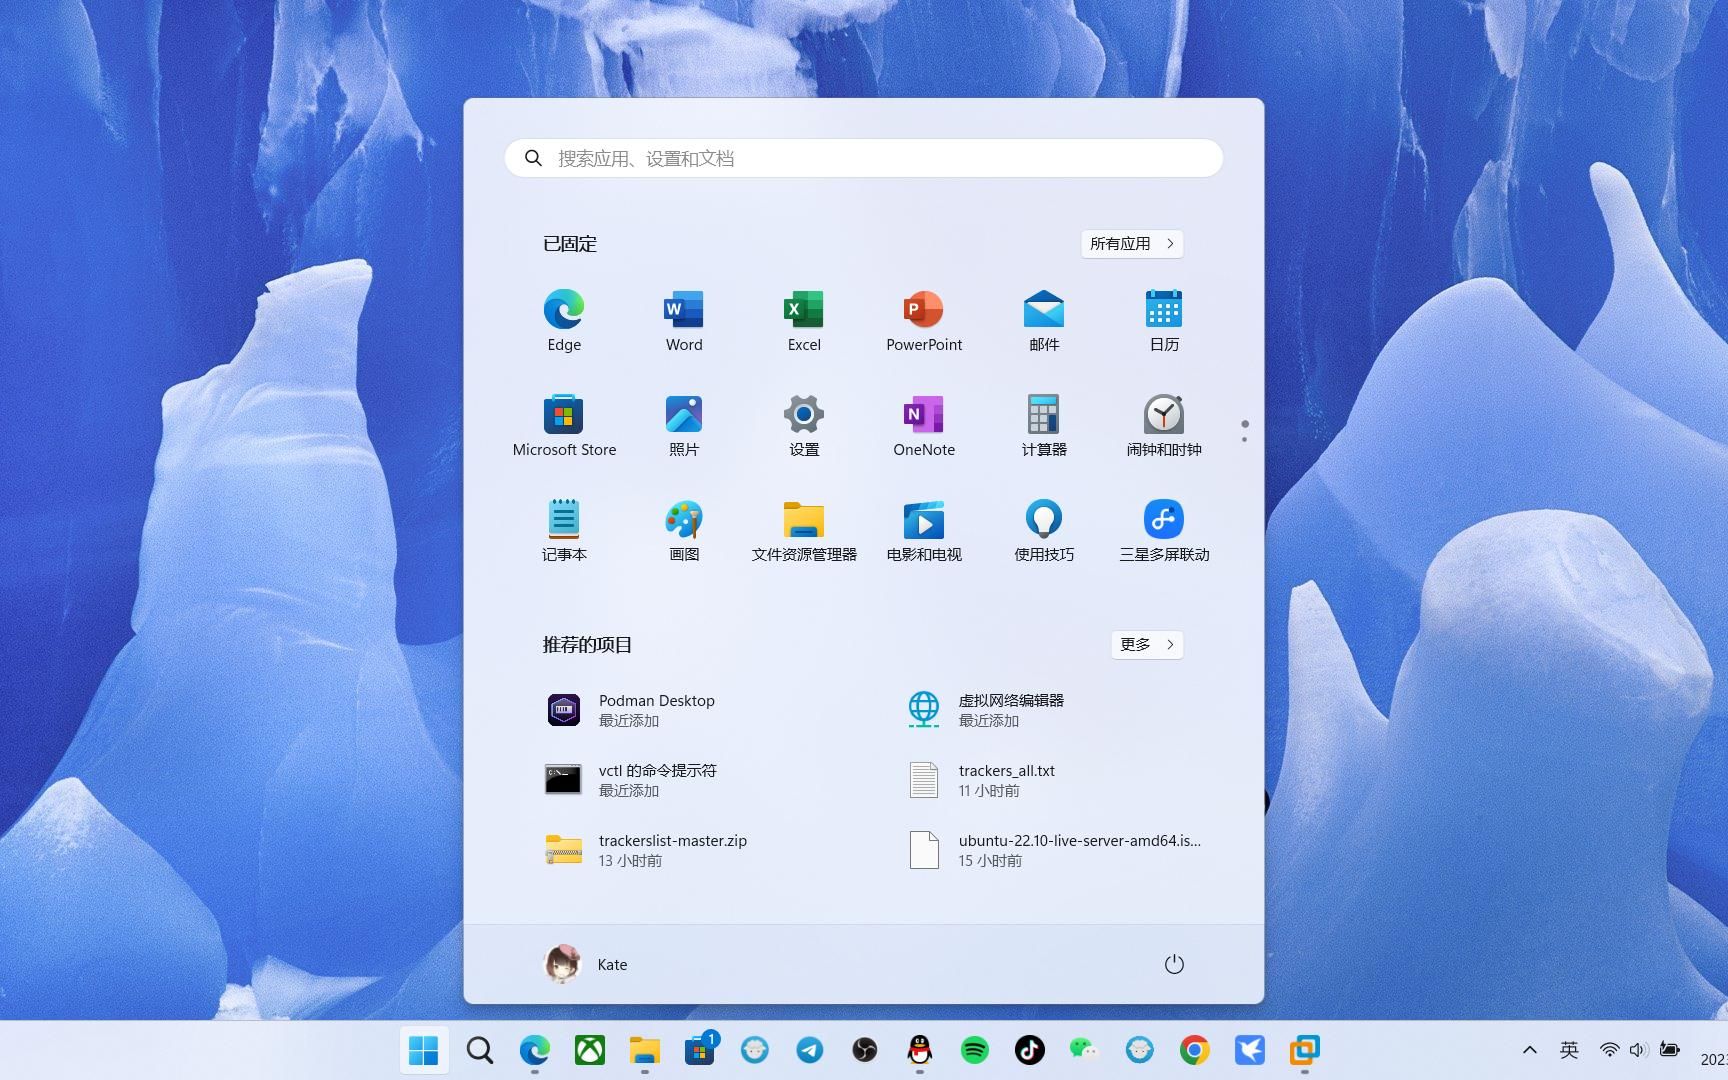The height and width of the screenshot is (1080, 1728).
Task: Launch the 三星多屏联动 app
Action: tap(1164, 530)
